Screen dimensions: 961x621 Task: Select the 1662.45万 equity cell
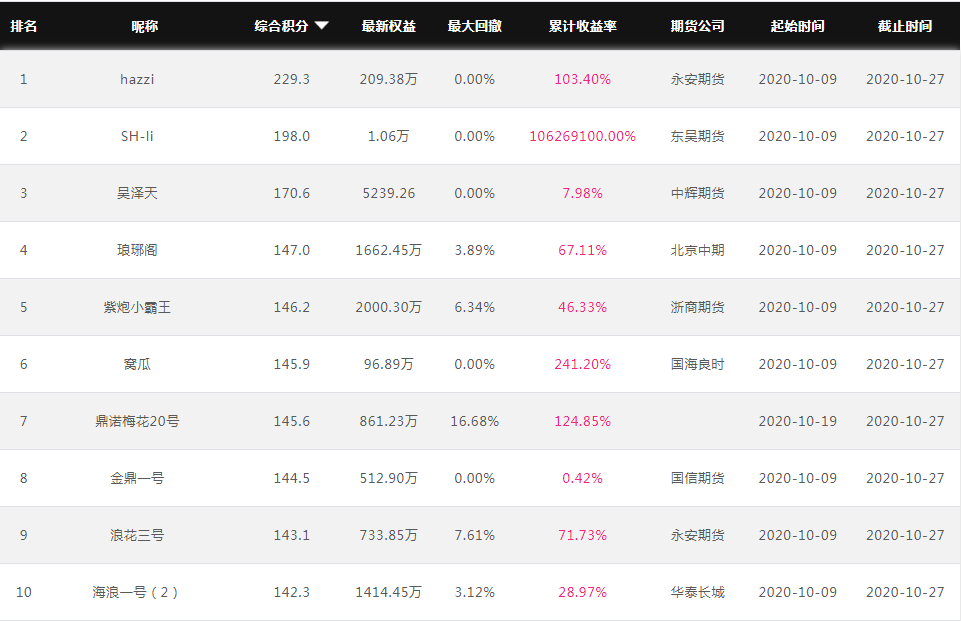coord(389,250)
